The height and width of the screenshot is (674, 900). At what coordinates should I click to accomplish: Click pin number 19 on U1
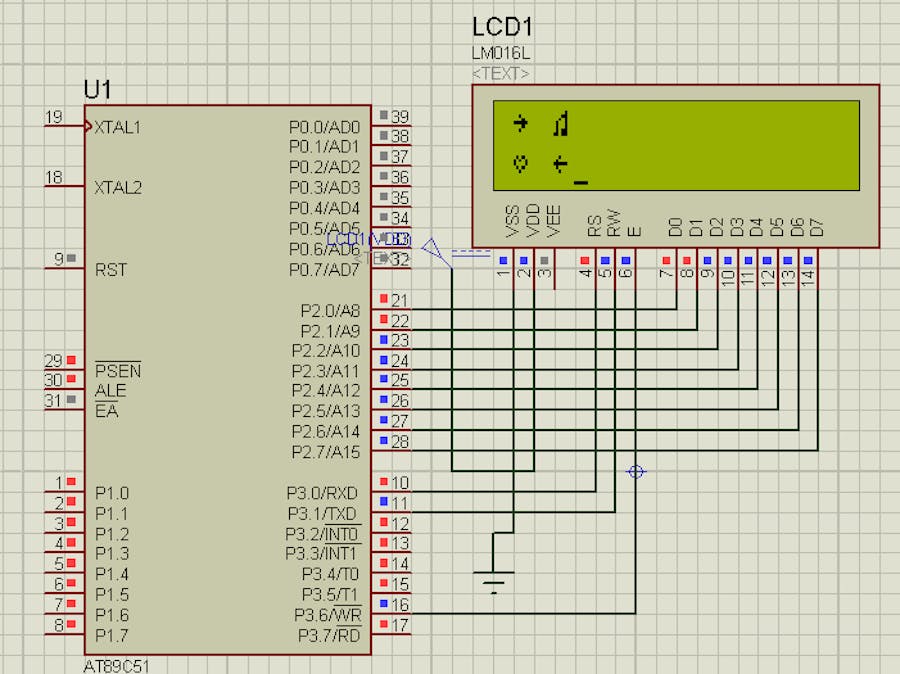54,117
